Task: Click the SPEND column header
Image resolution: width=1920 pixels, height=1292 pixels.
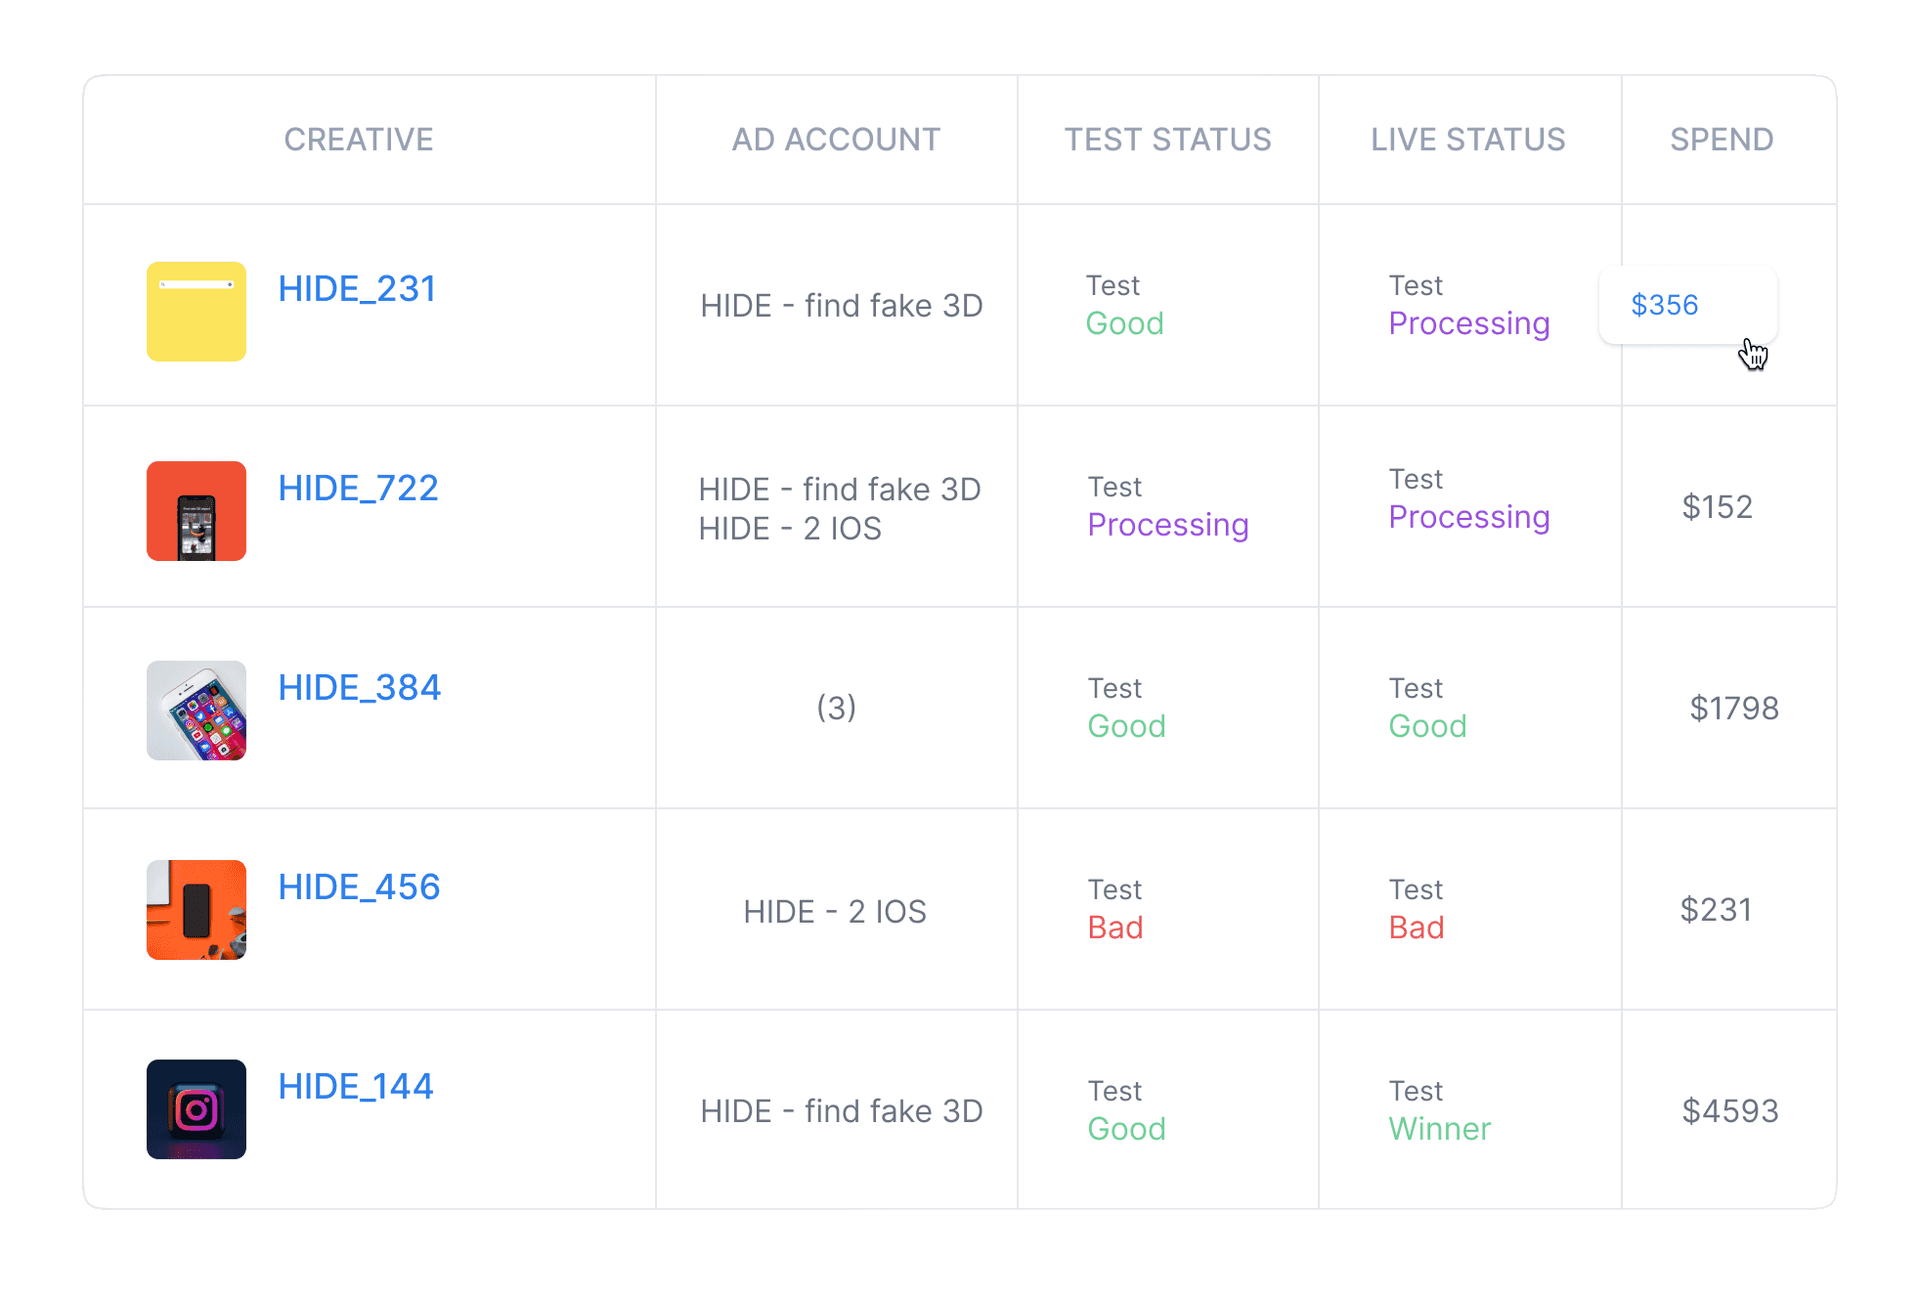Action: click(x=1722, y=139)
